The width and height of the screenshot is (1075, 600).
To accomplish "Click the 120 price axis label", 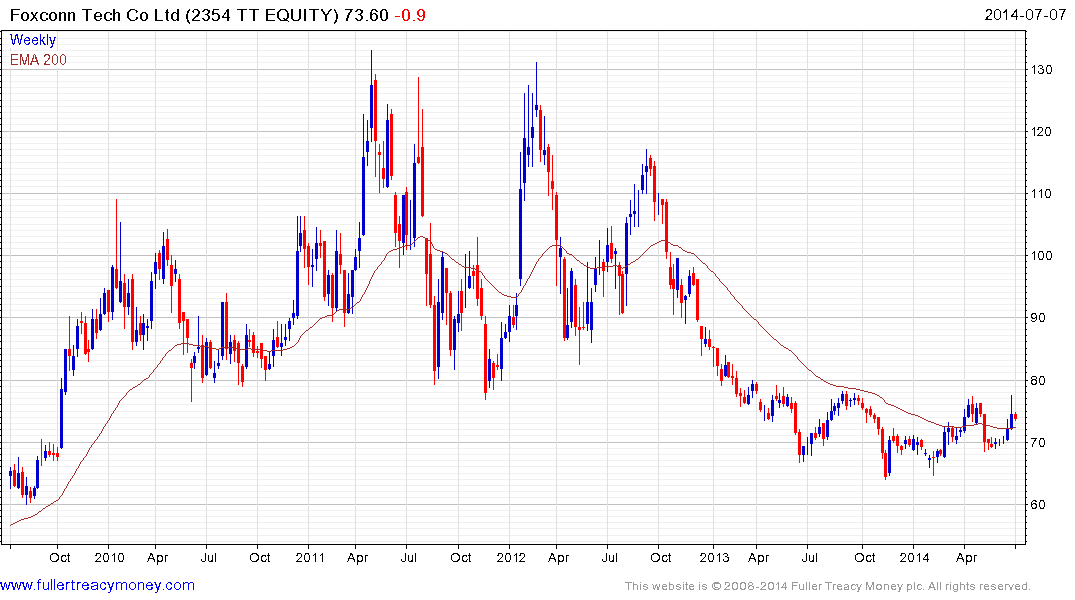I will (x=1041, y=132).
